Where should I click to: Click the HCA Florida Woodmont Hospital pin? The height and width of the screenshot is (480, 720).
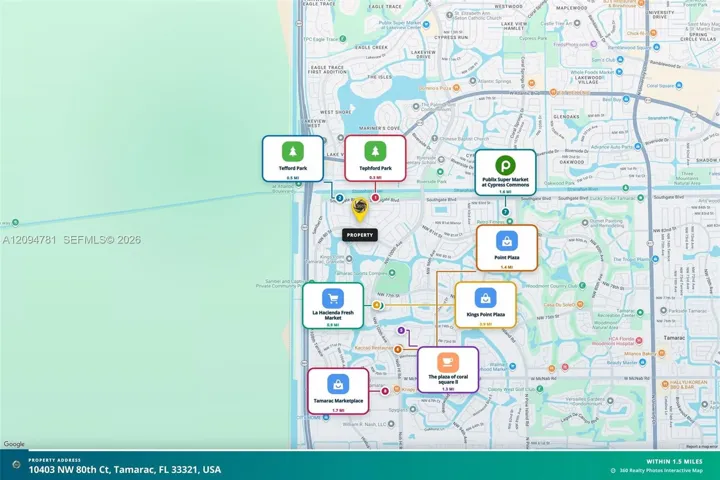(x=639, y=341)
